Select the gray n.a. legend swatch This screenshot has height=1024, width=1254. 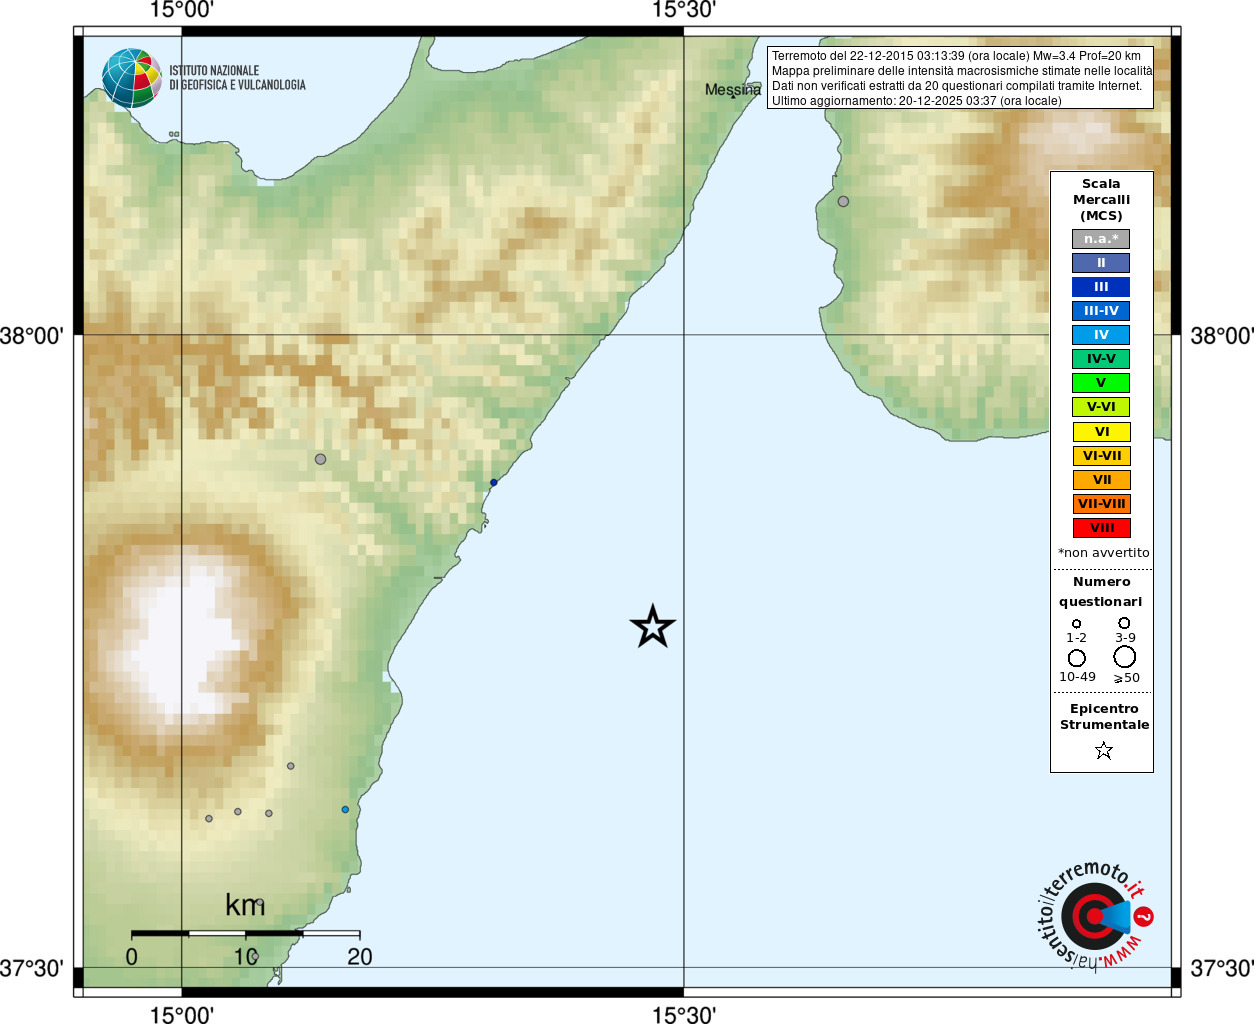pos(1101,239)
